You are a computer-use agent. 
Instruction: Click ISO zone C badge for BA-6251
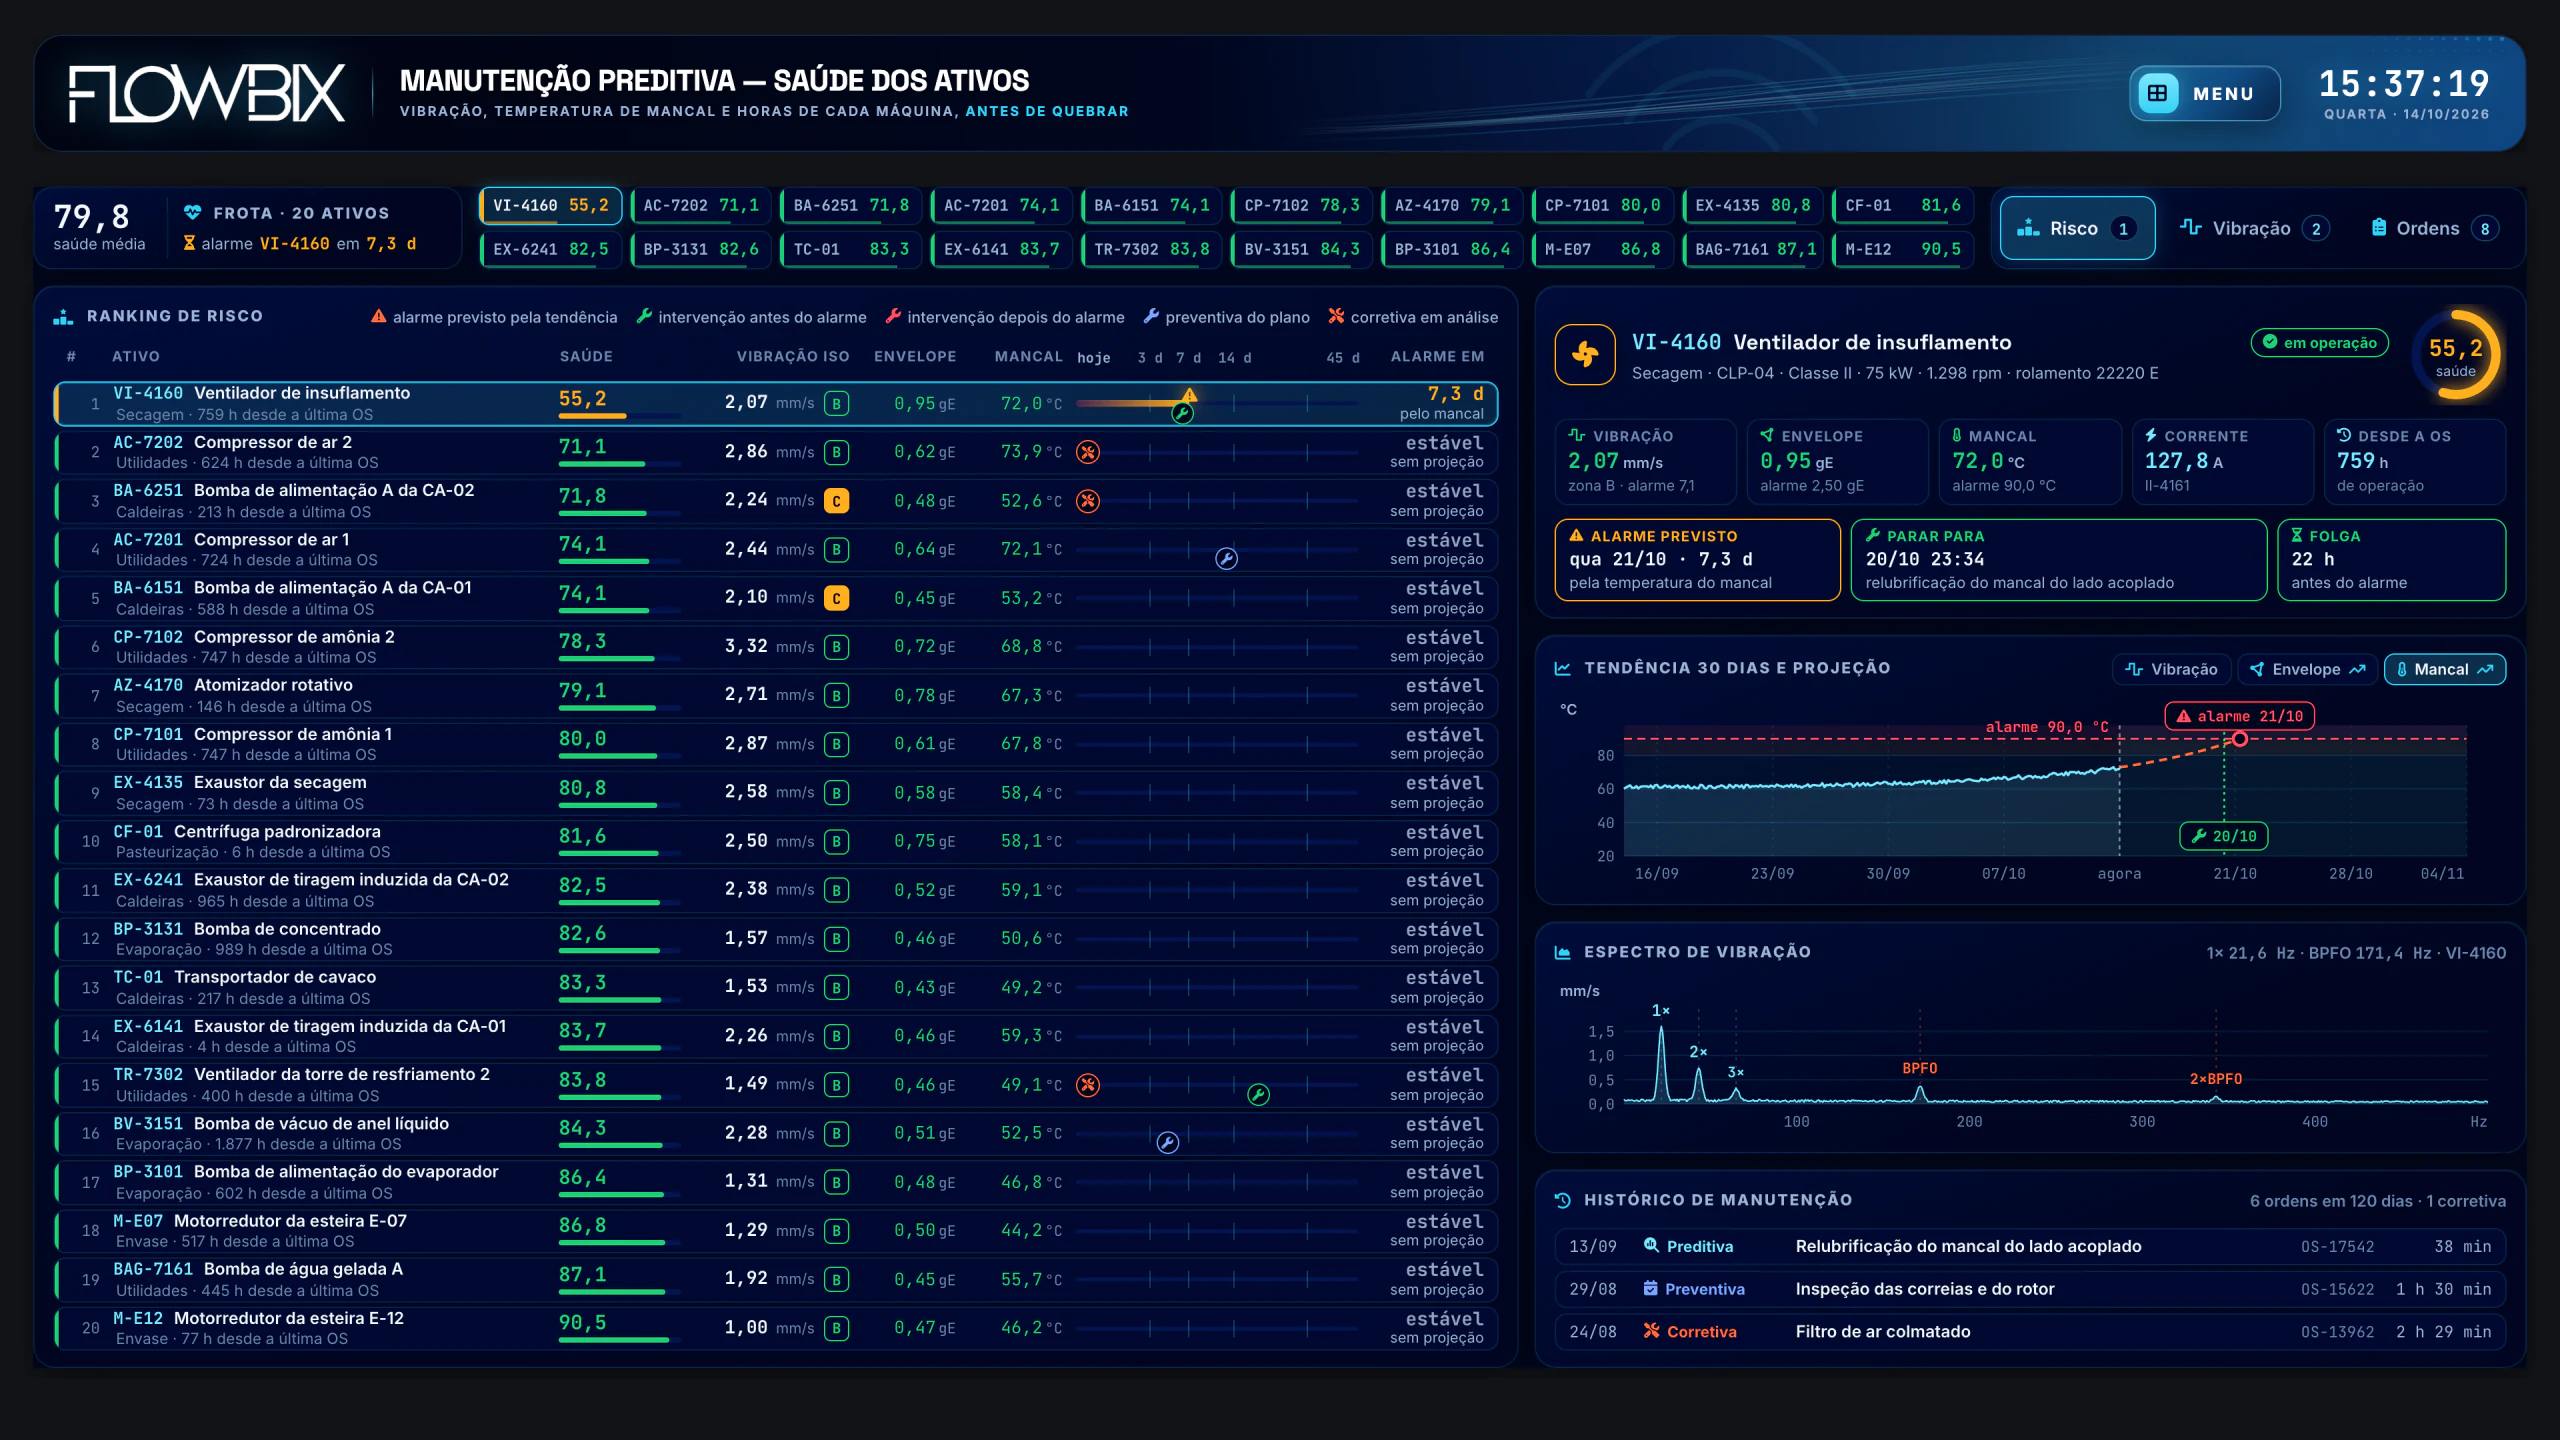(x=836, y=501)
